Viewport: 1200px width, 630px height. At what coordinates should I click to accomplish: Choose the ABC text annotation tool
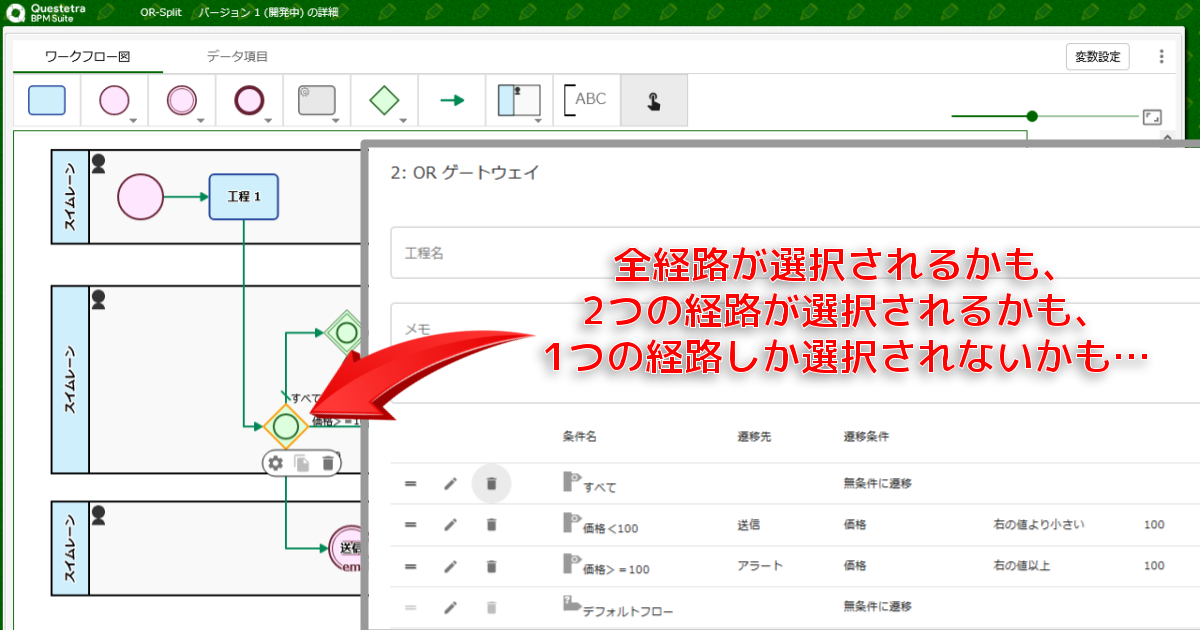tap(586, 100)
